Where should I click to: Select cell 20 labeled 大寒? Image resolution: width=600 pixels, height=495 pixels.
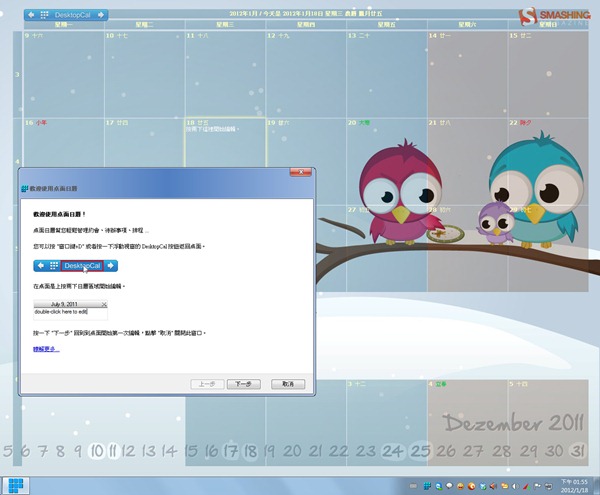pos(387,162)
